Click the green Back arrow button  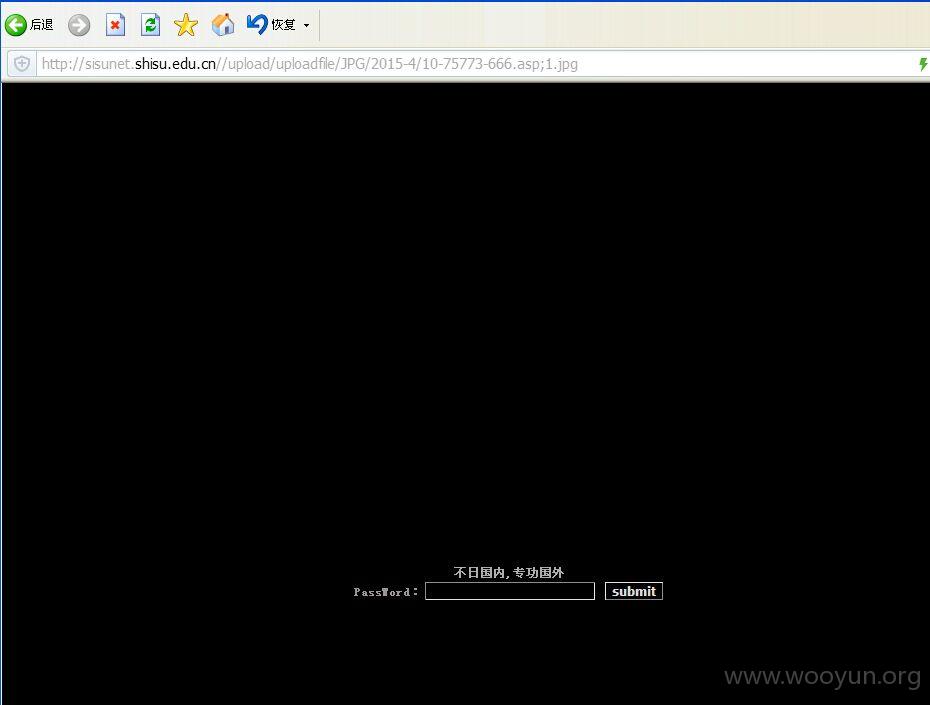click(16, 25)
